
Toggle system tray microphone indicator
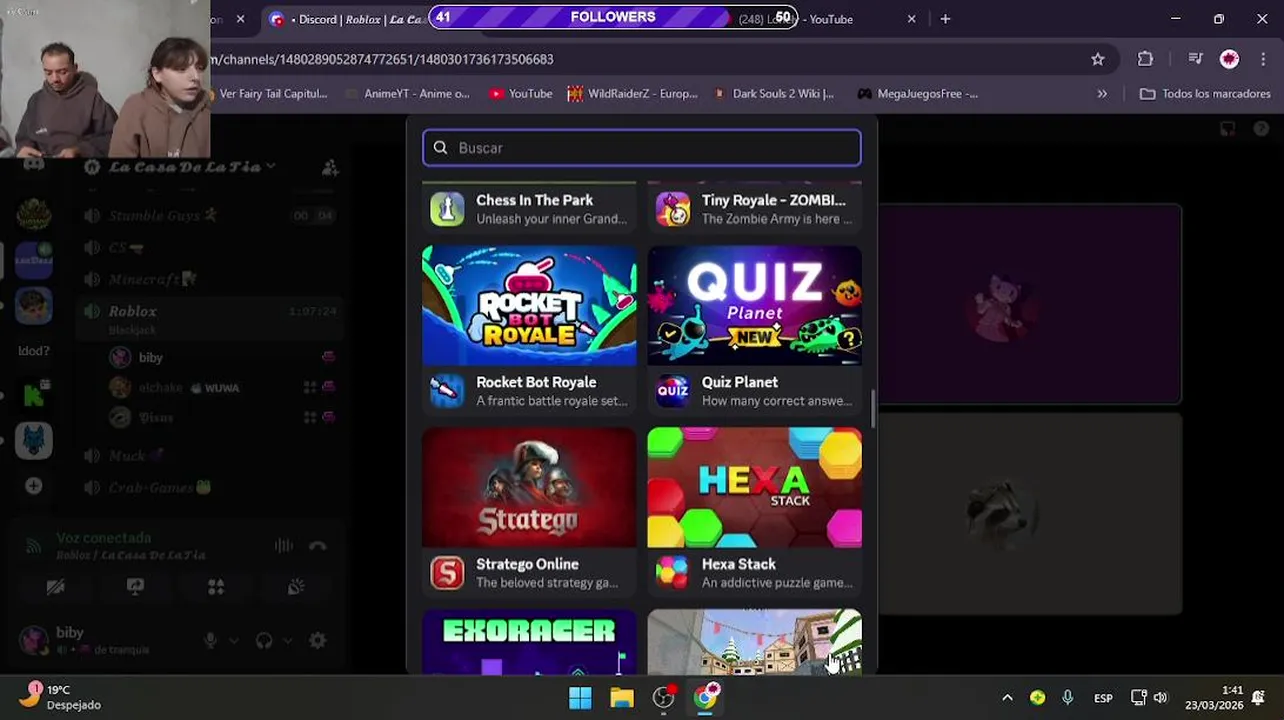1068,697
